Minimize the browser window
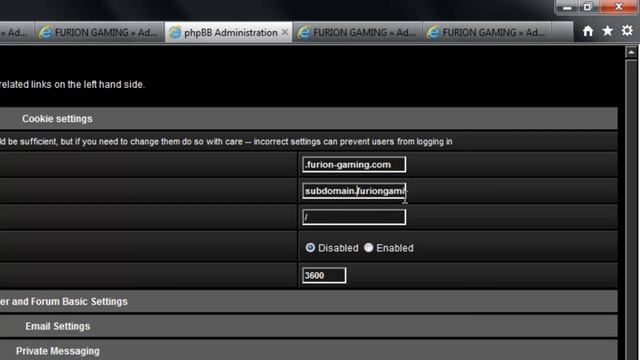640x360 pixels. 567,7
